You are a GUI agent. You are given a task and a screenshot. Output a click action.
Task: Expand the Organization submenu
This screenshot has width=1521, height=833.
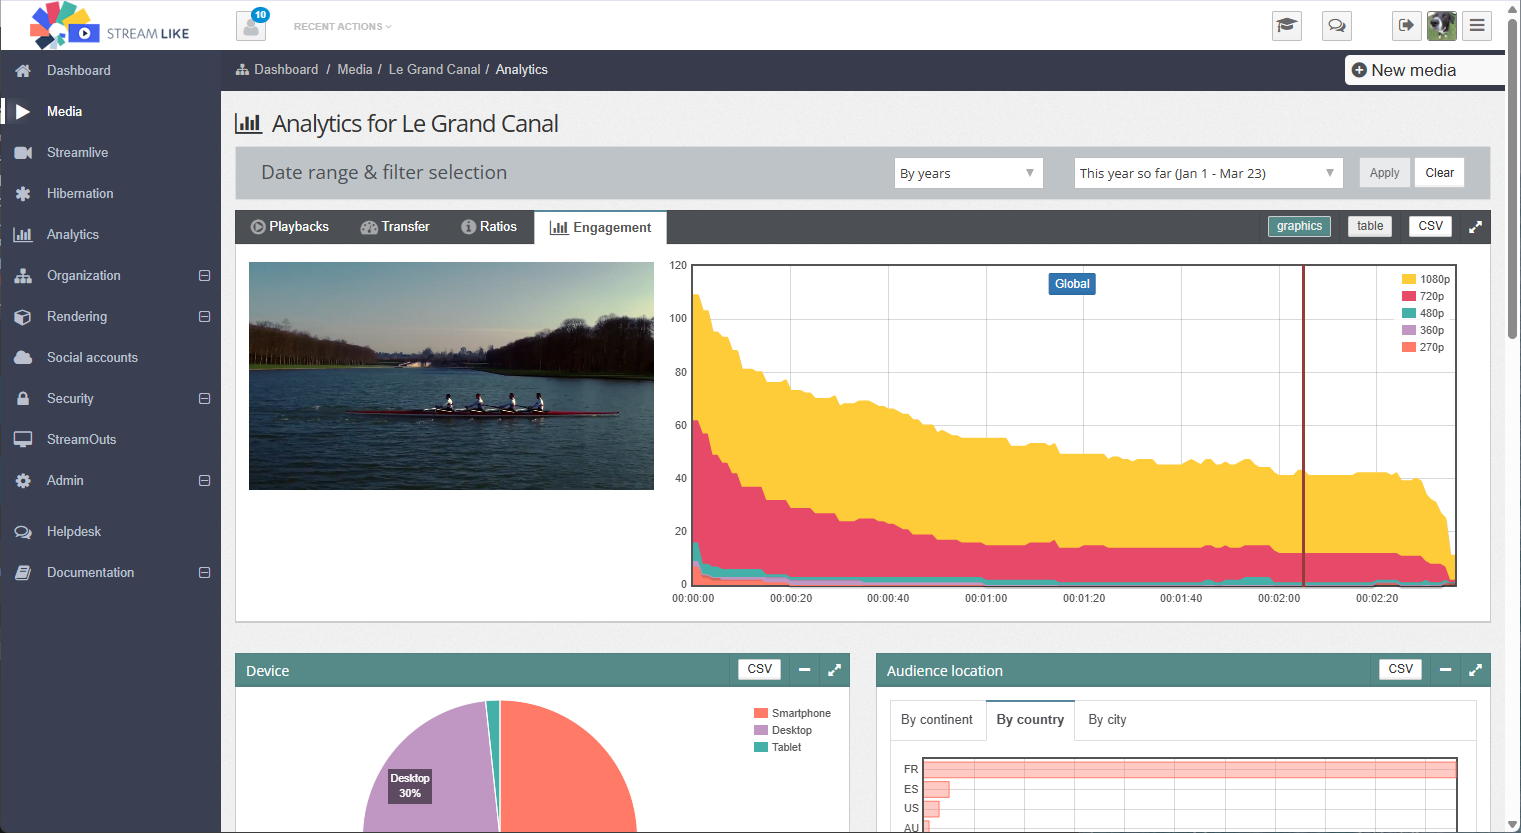point(205,276)
